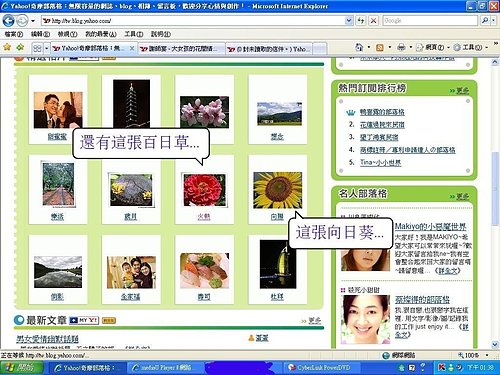500x375 pixels.
Task: Open the 檔案(F) menu
Action: point(14,34)
